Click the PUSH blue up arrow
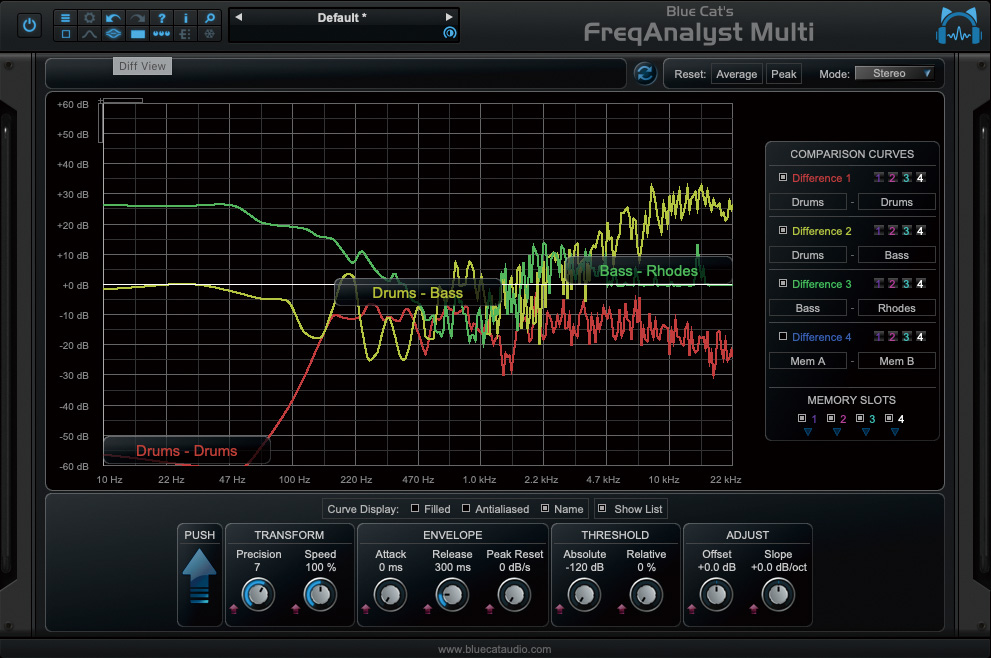This screenshot has width=991, height=658. tap(200, 576)
